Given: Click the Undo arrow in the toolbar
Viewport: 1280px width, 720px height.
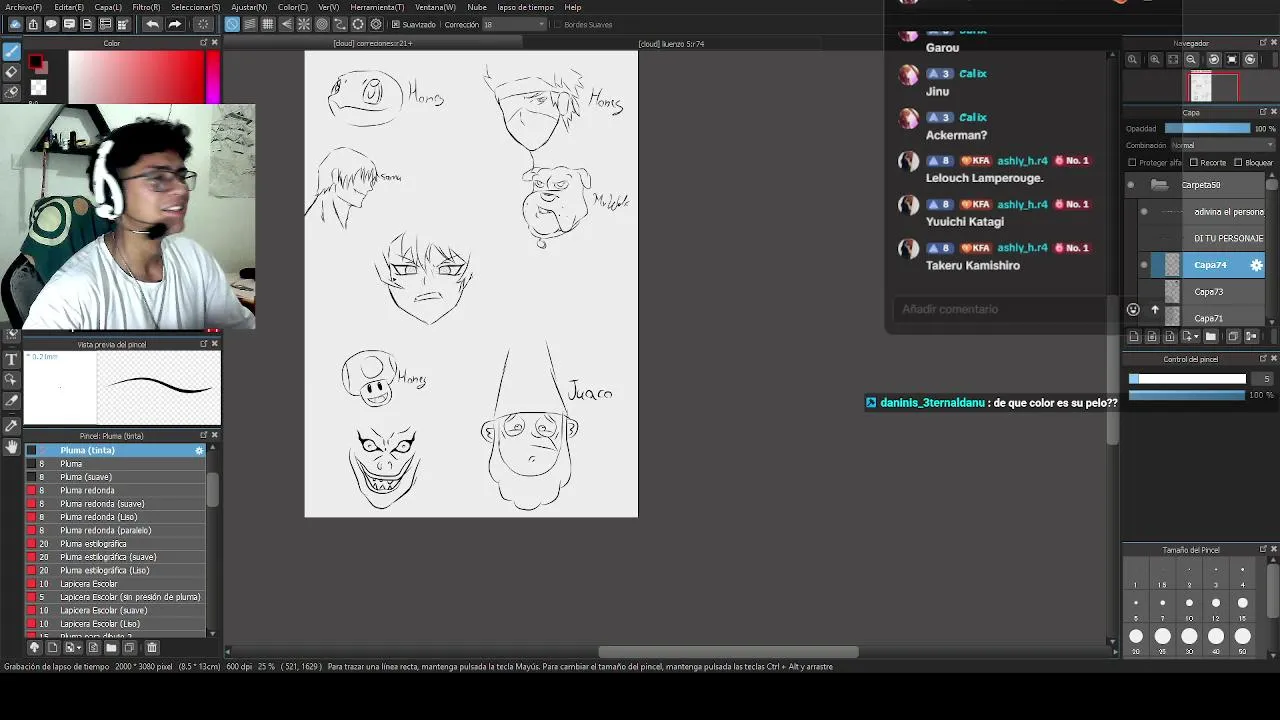Looking at the screenshot, I should 152,24.
